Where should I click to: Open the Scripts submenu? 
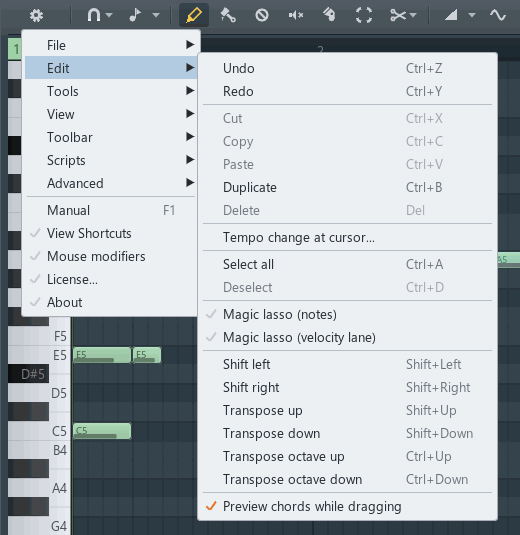click(111, 160)
